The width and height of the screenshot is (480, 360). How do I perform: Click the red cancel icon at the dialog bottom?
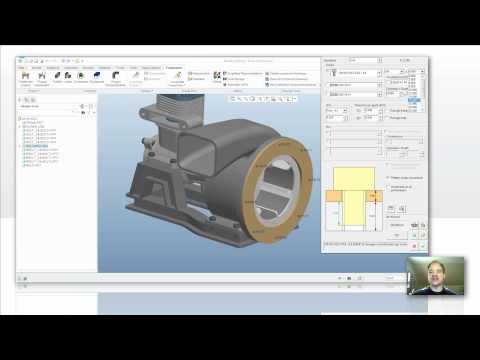(x=414, y=246)
